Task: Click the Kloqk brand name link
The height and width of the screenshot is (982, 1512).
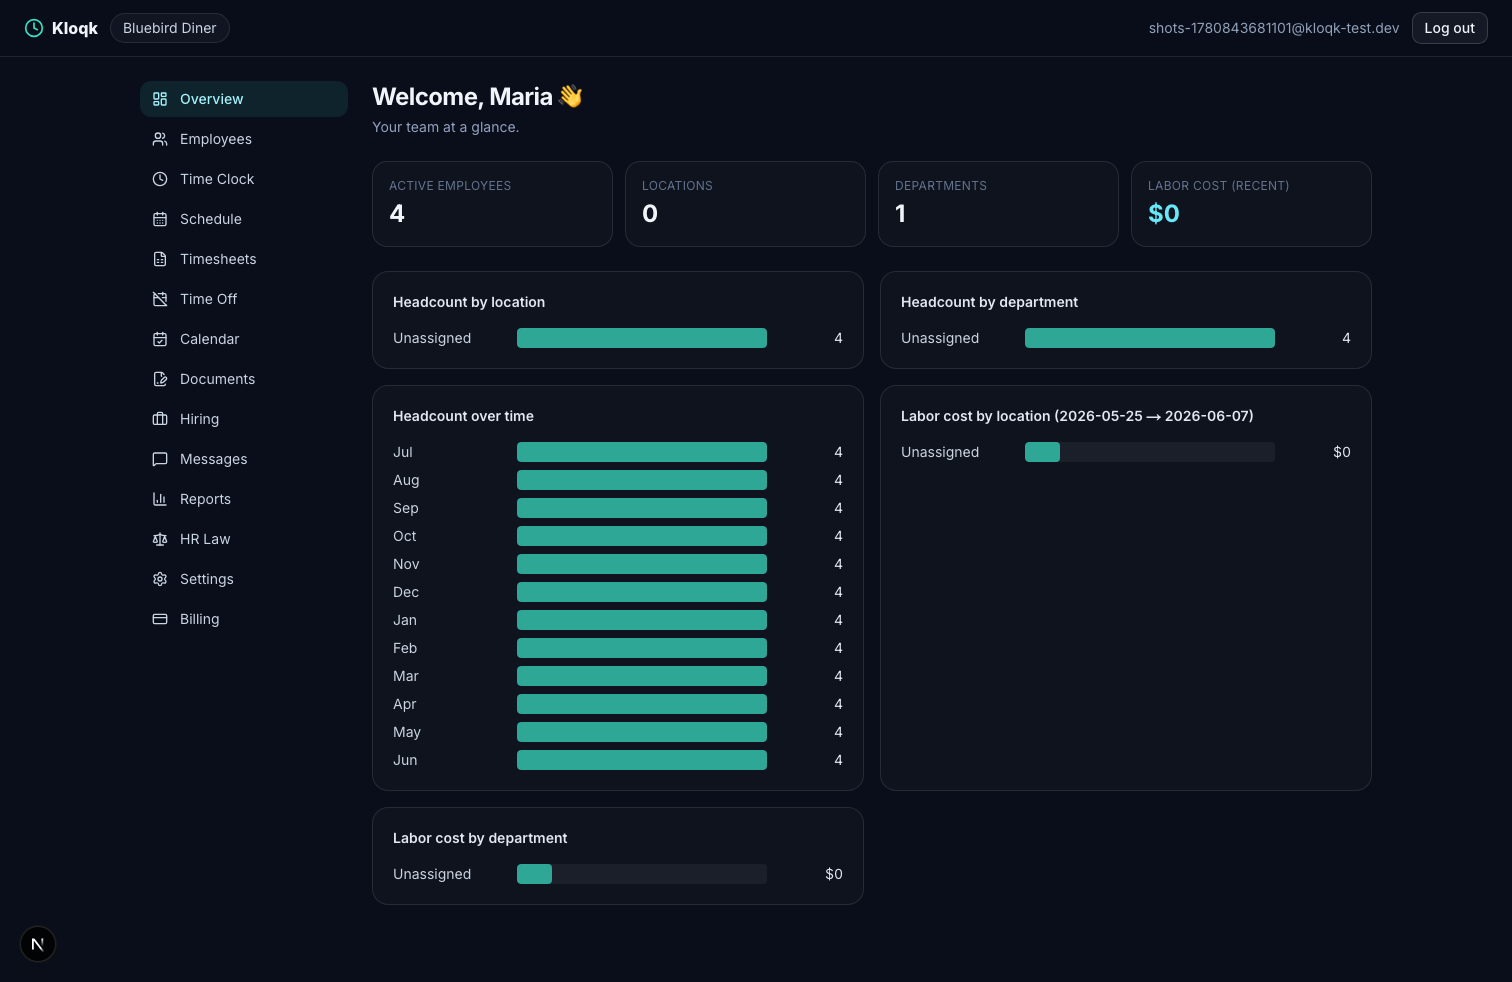Action: coord(75,28)
